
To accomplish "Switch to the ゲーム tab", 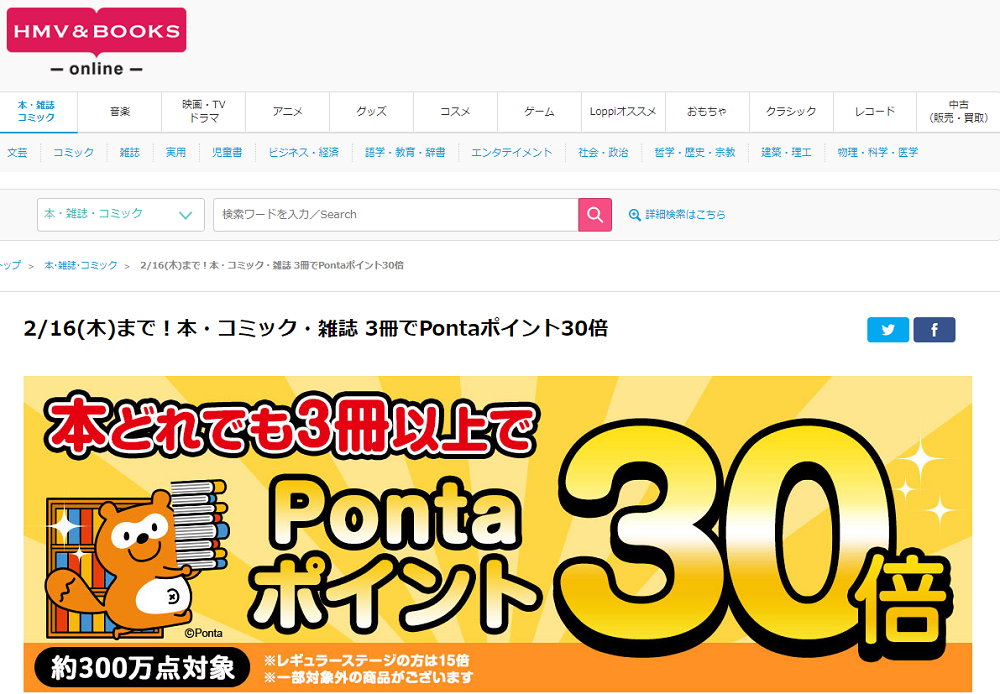I will click(x=540, y=112).
